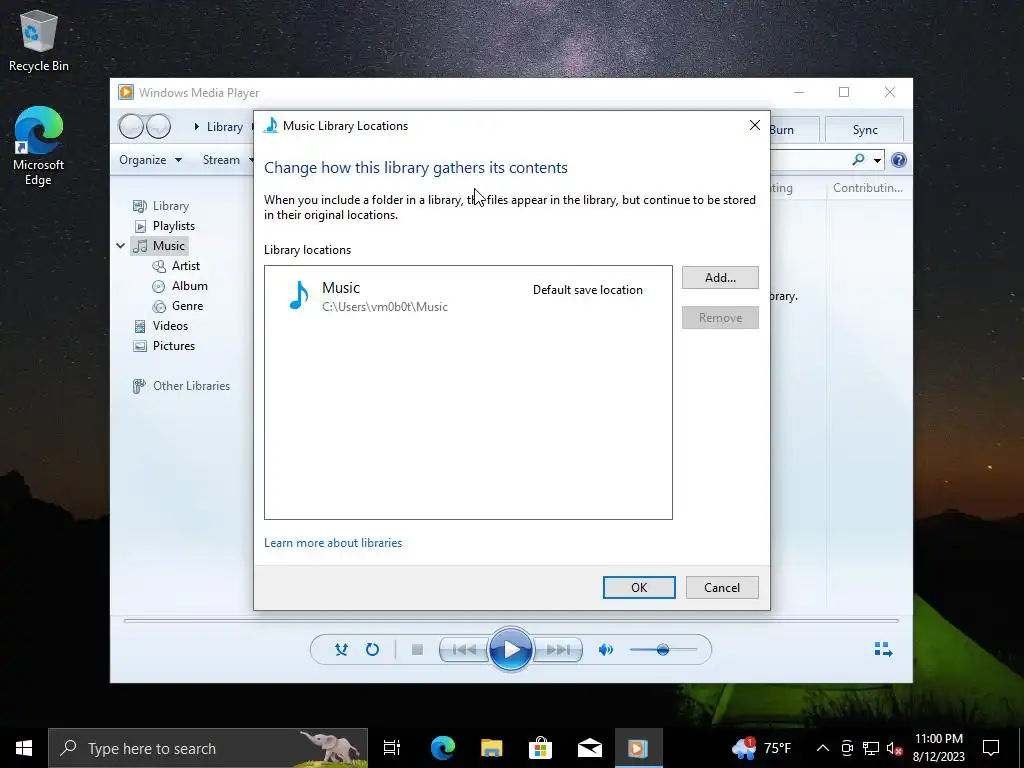Click the Default save location label
Screen dimensions: 1024x768
click(x=588, y=290)
